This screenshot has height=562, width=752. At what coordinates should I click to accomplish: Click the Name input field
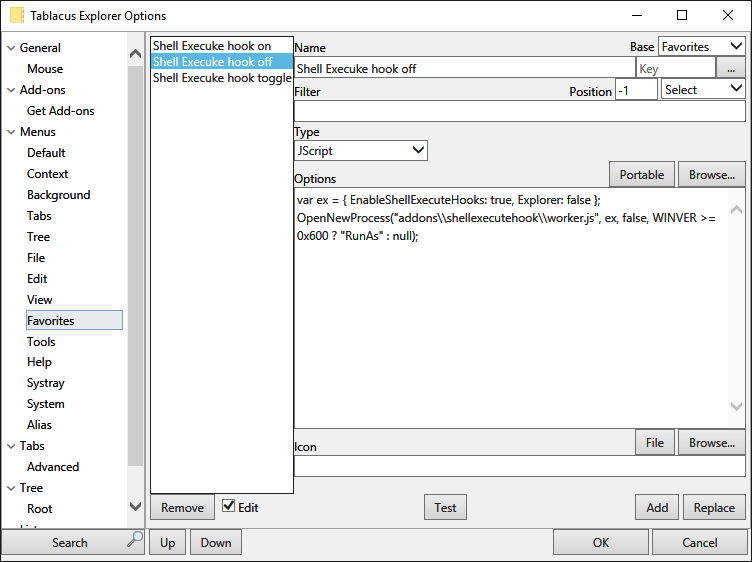(x=464, y=68)
